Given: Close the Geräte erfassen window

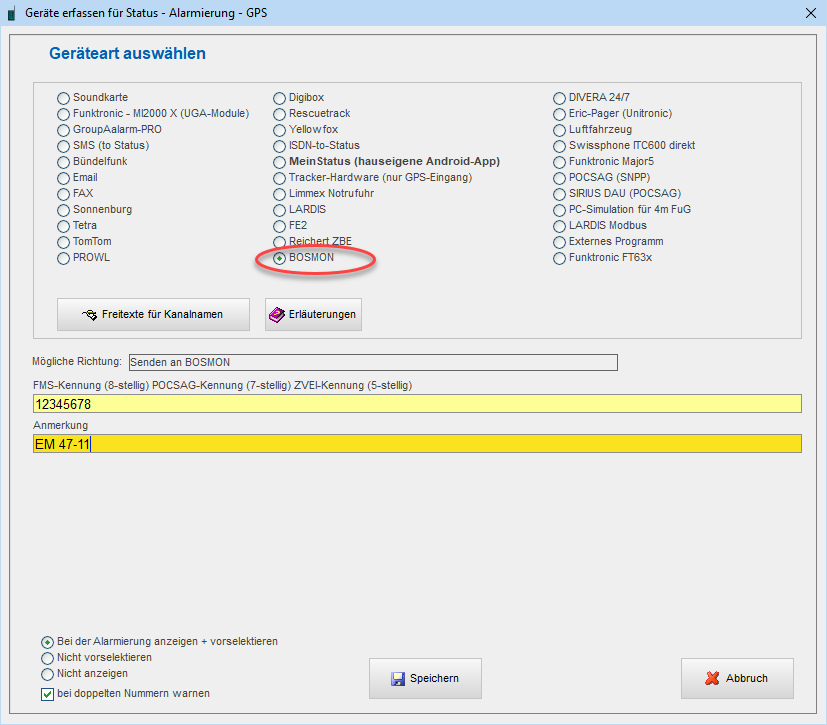Looking at the screenshot, I should pyautogui.click(x=810, y=13).
